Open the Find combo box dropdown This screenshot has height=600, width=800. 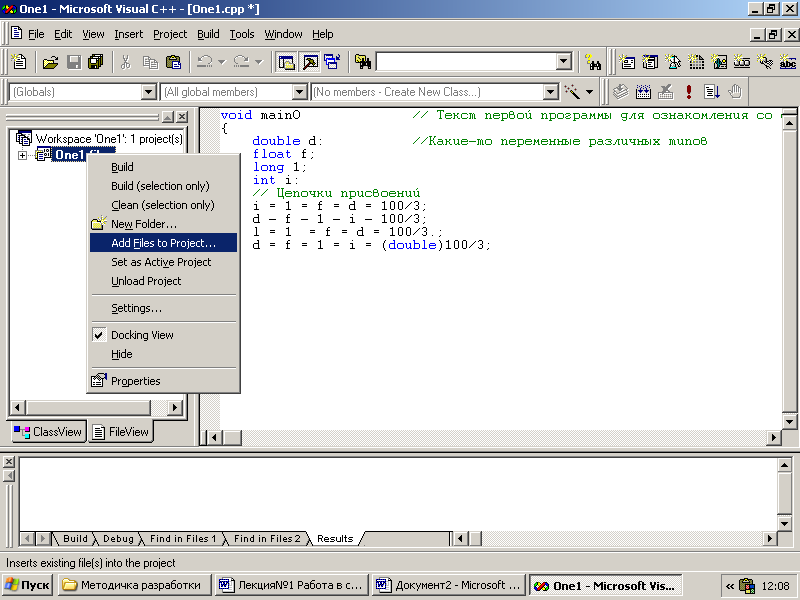[563, 62]
